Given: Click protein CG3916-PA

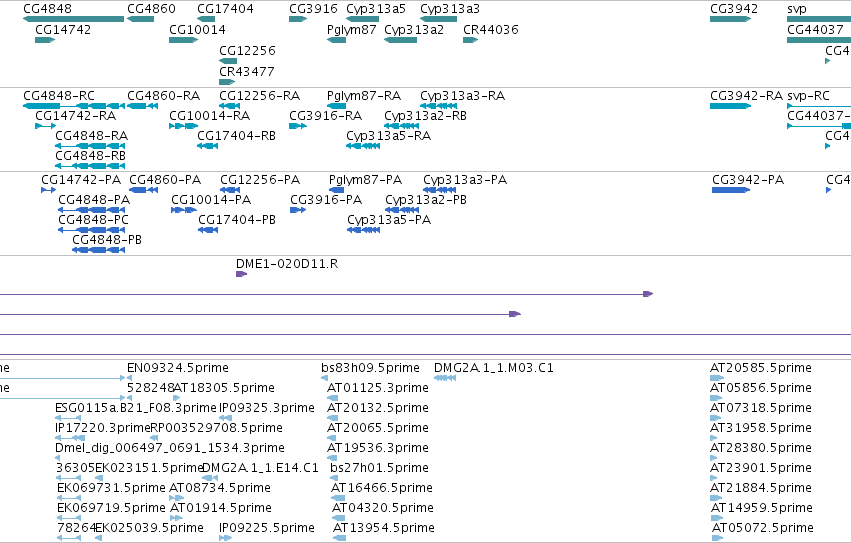Looking at the screenshot, I should (326, 200).
